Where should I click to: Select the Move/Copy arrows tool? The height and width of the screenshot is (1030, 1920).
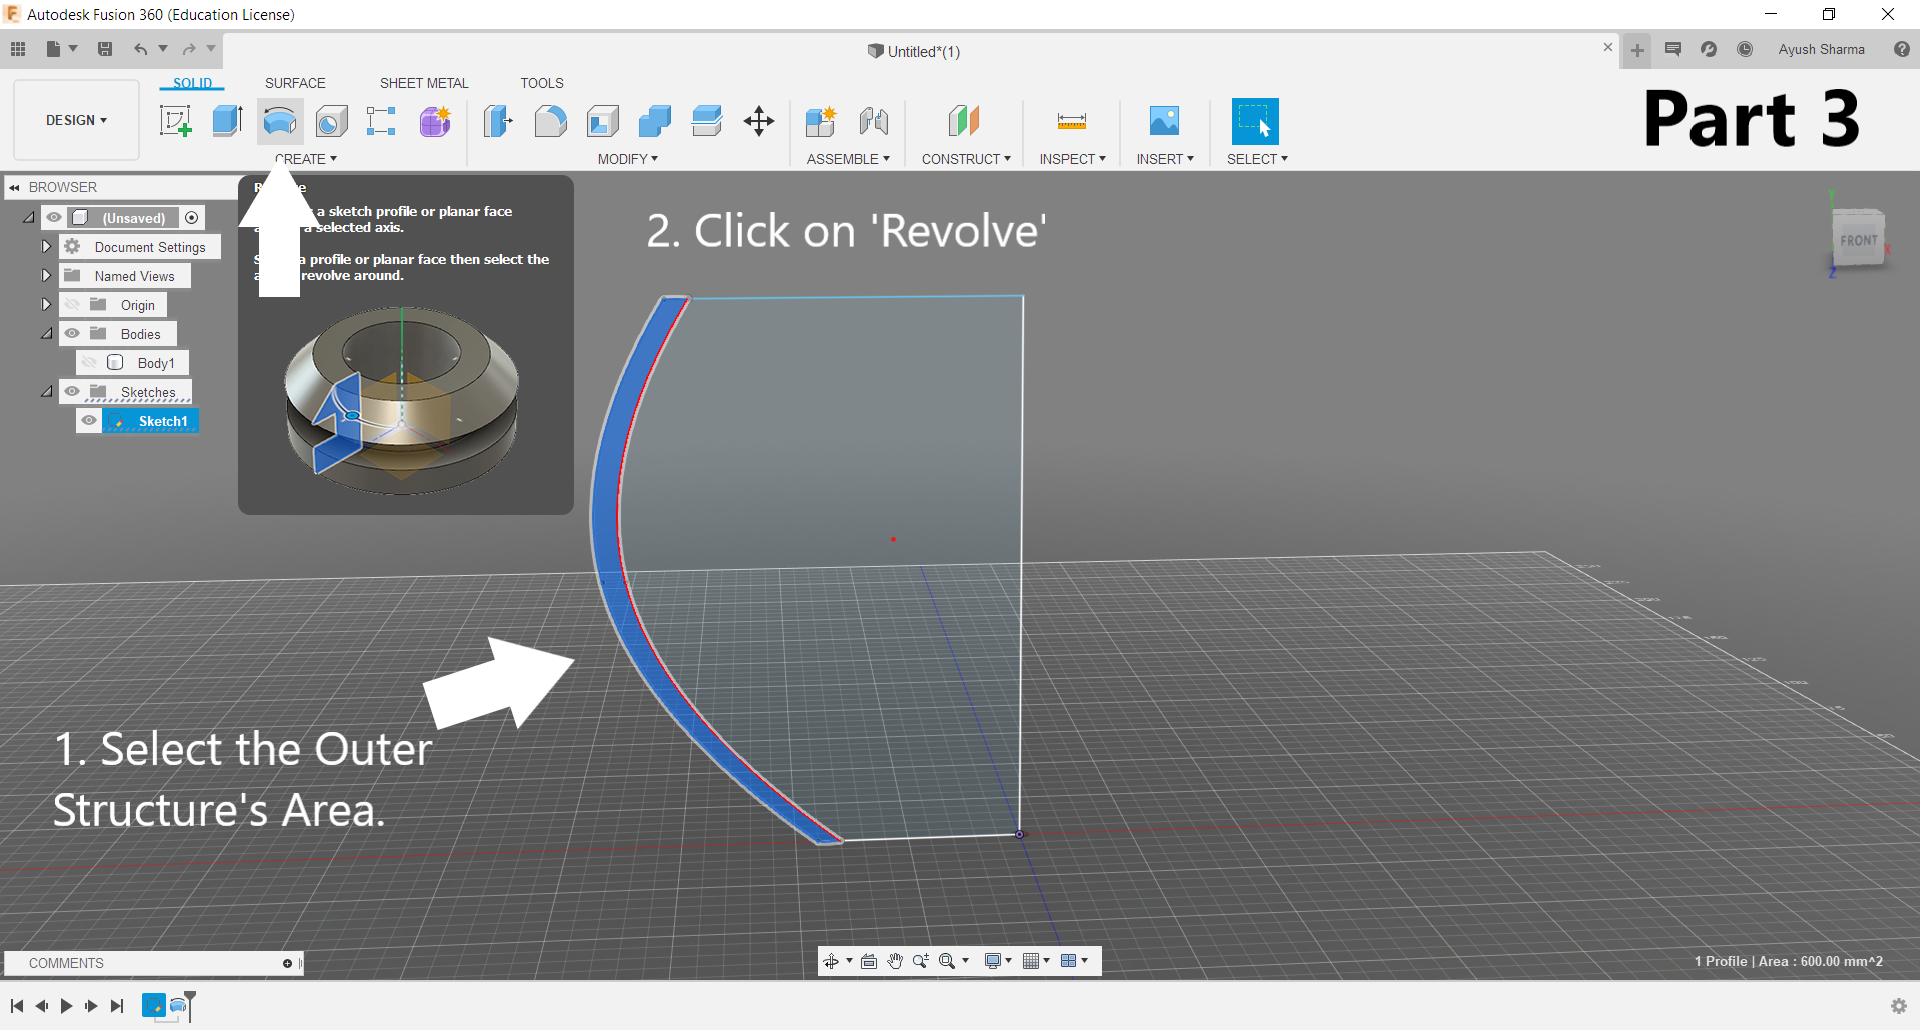point(759,122)
